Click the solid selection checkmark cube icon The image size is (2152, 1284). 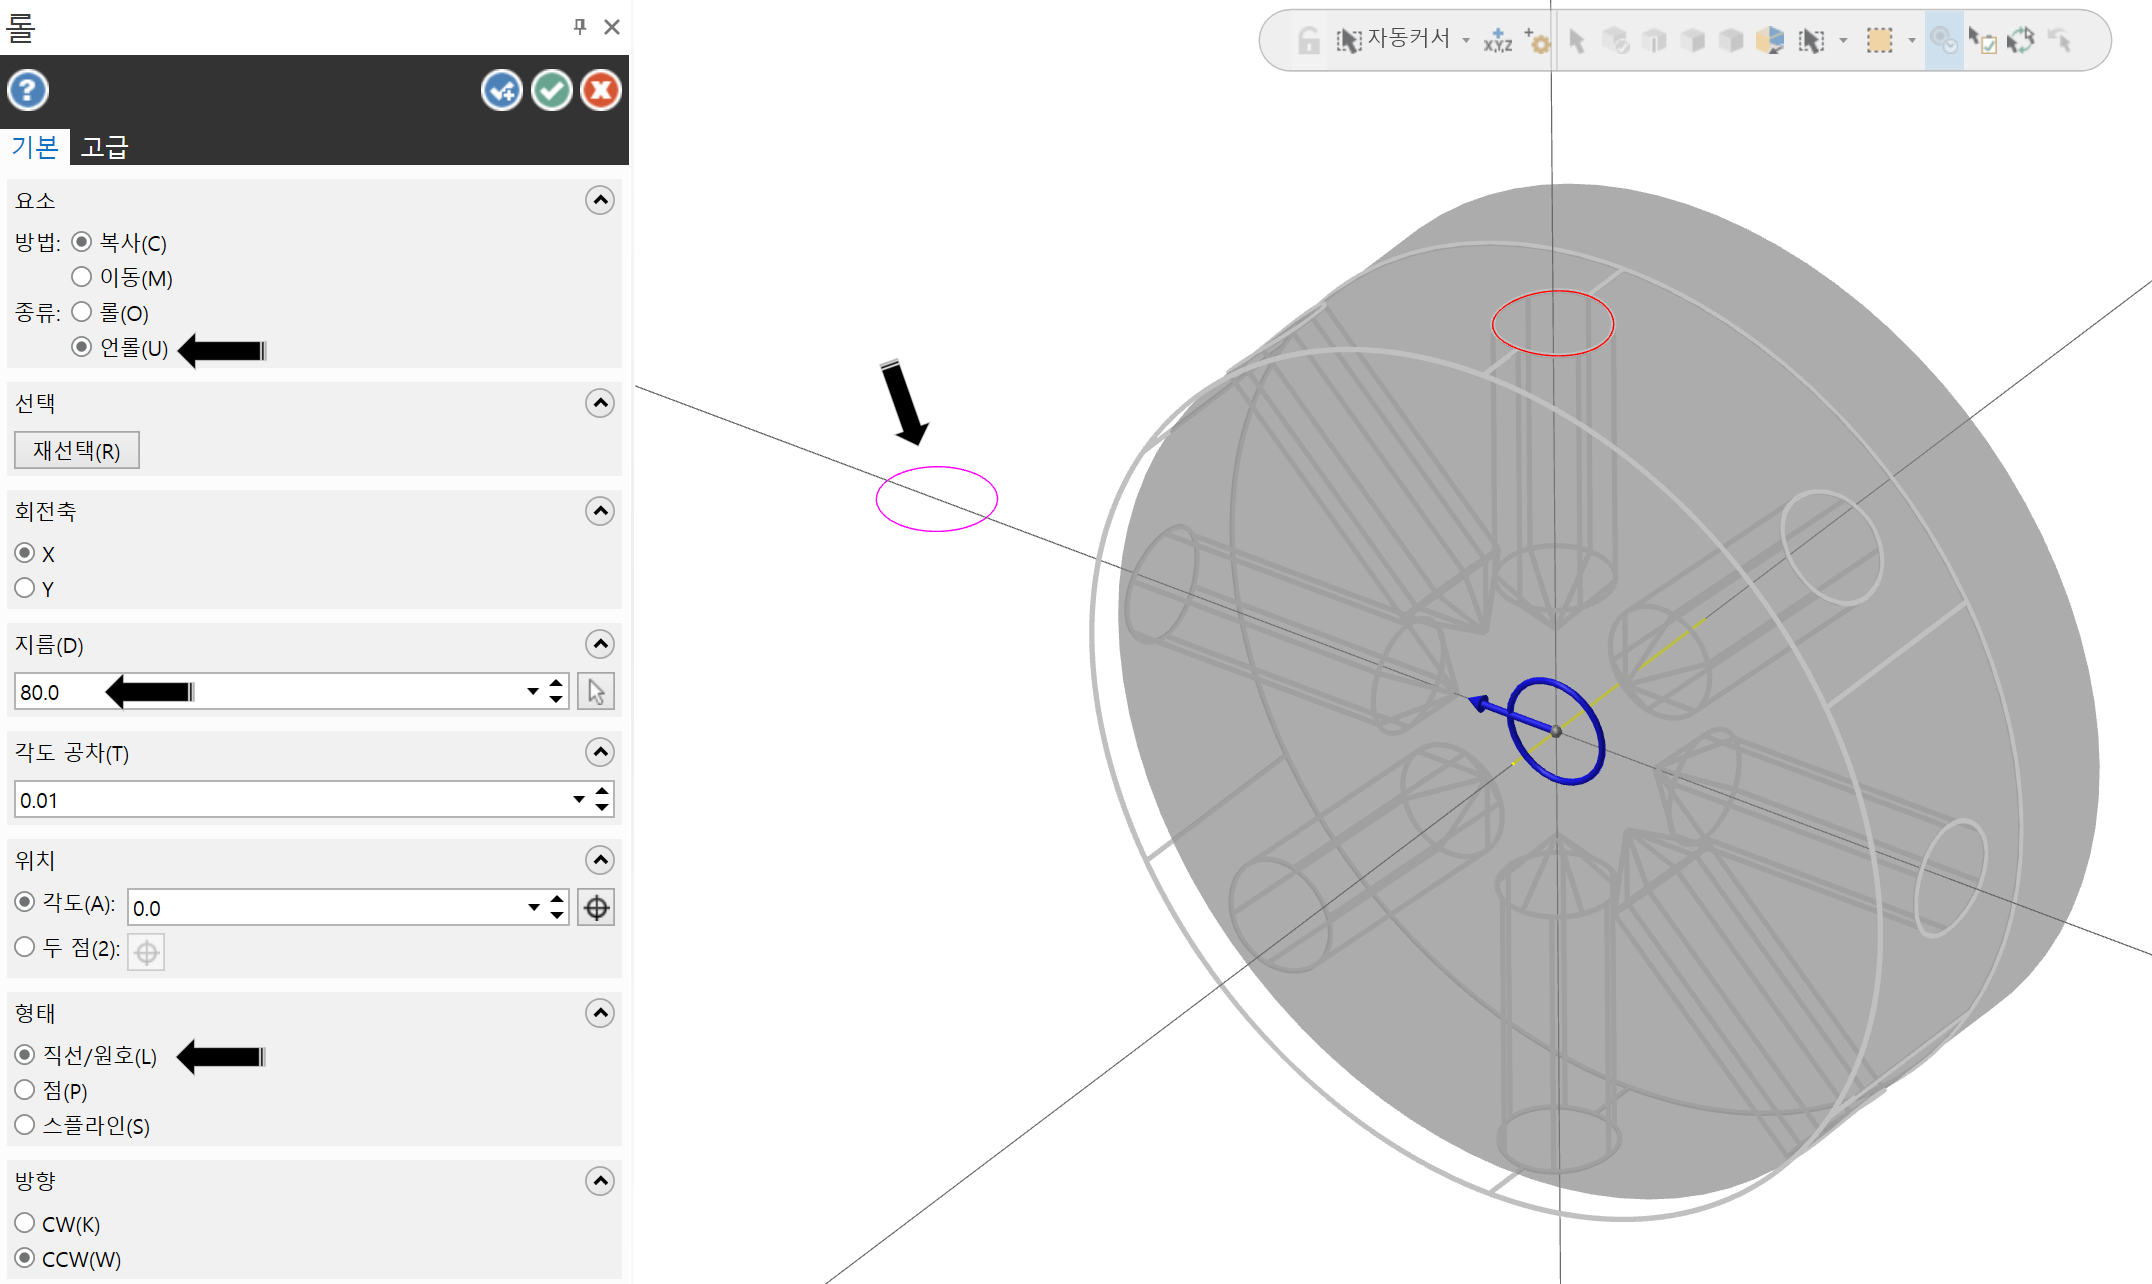pyautogui.click(x=1616, y=41)
